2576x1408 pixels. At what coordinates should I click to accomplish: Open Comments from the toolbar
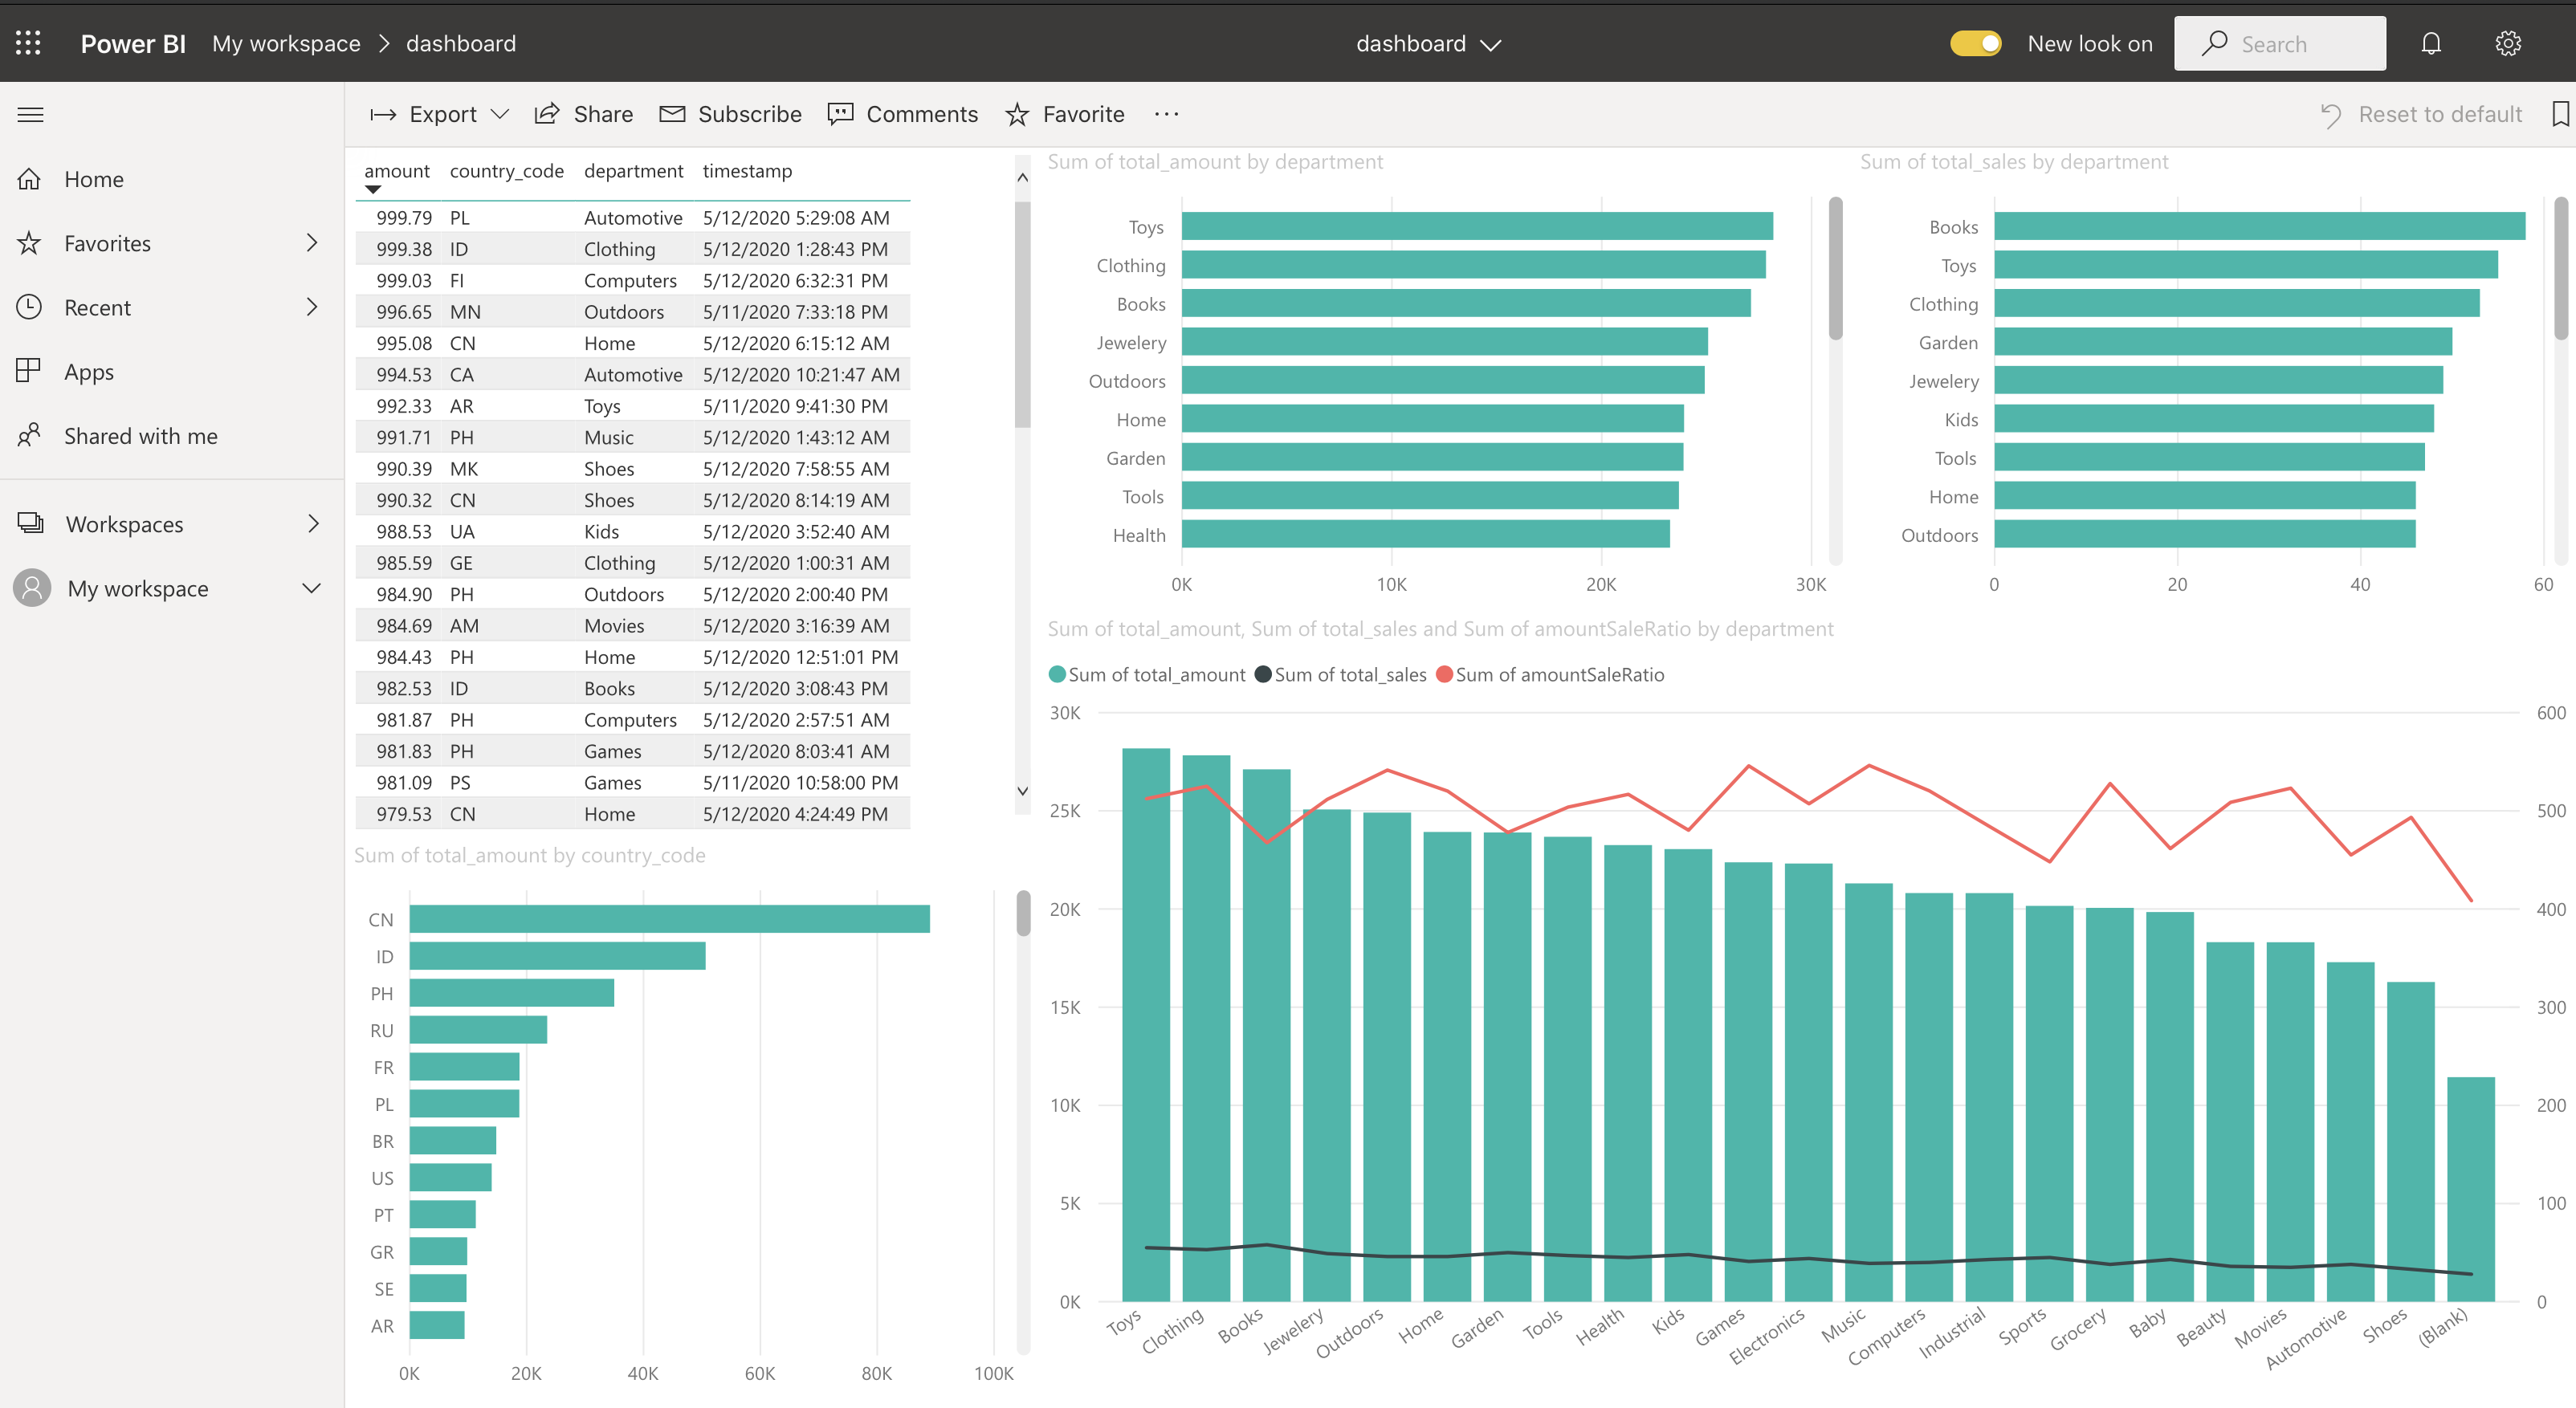coord(903,114)
